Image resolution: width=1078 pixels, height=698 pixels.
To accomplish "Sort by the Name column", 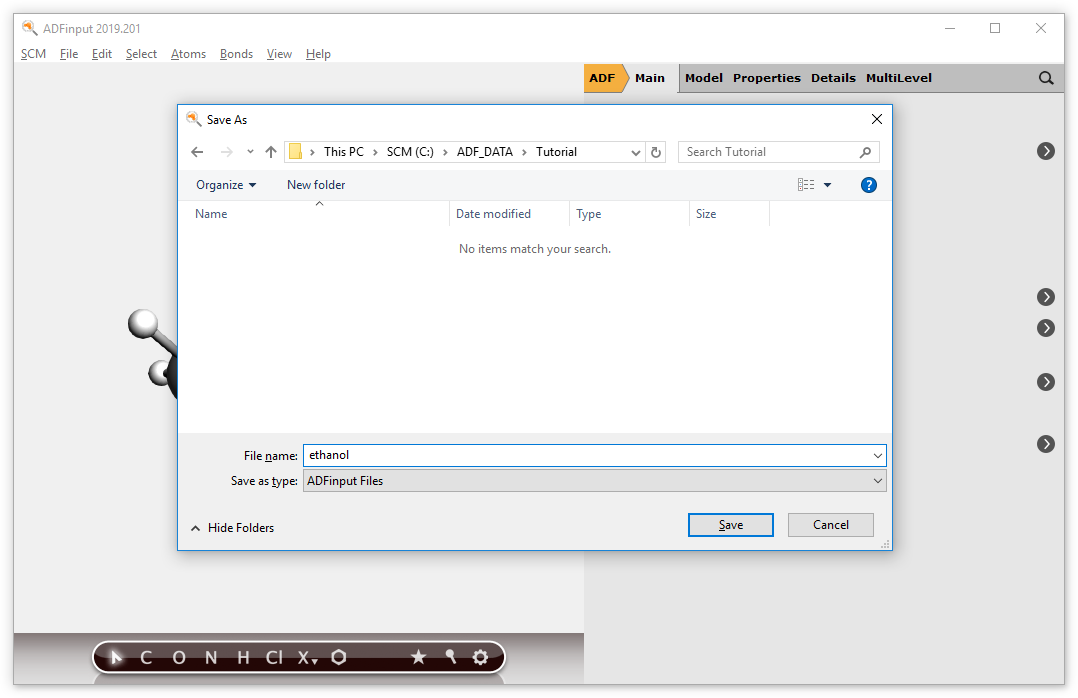I will click(315, 214).
